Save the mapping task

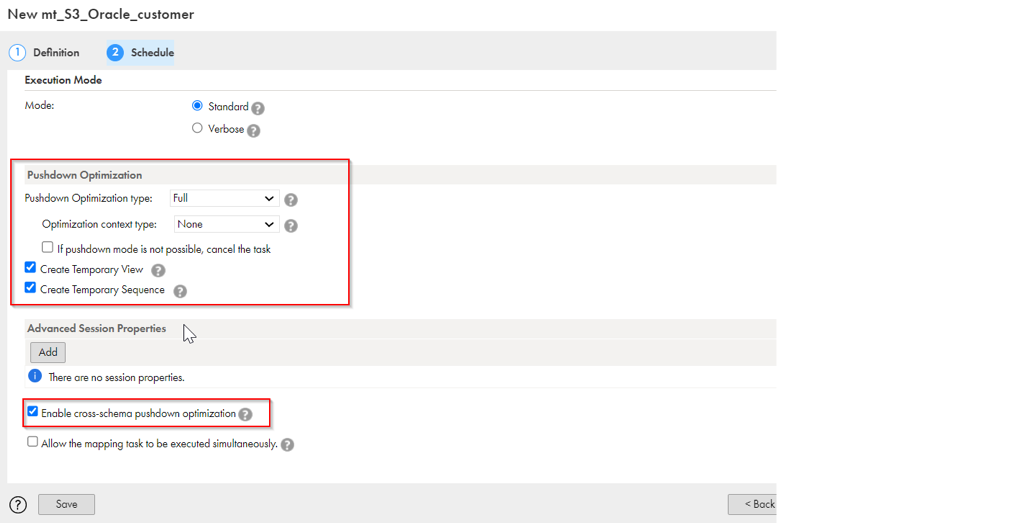pos(66,504)
